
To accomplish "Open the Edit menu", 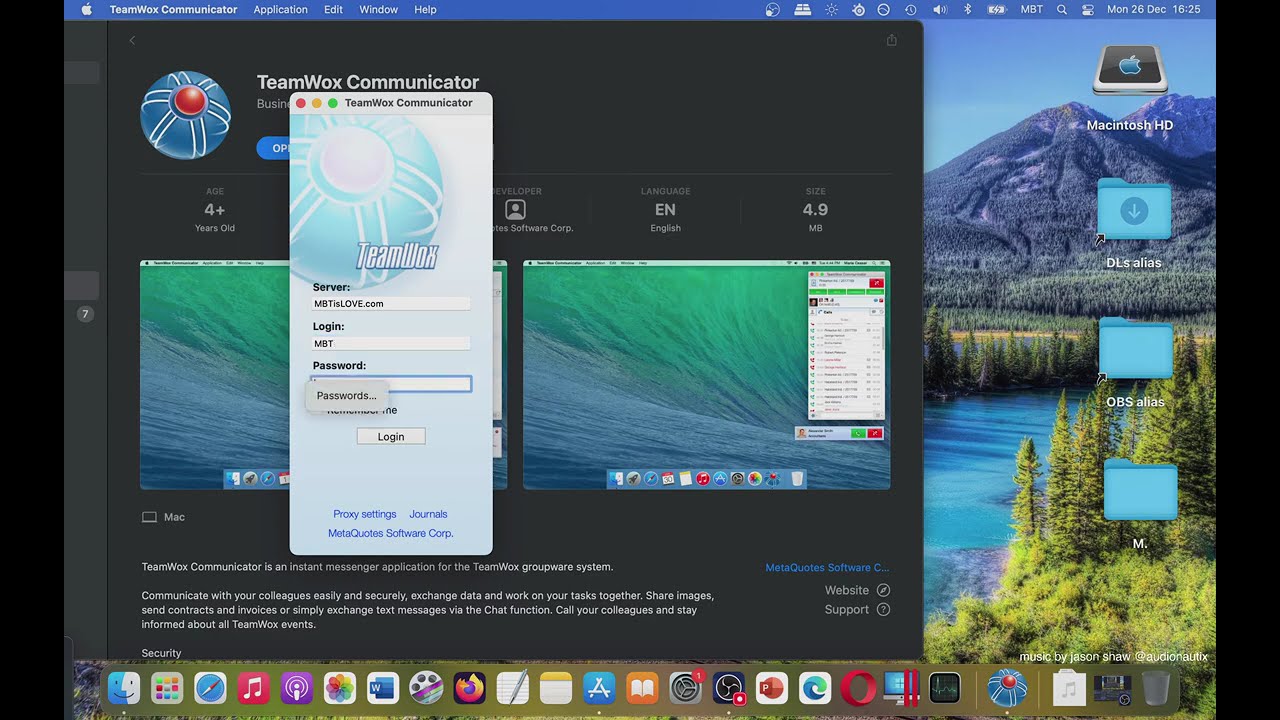I will (333, 9).
